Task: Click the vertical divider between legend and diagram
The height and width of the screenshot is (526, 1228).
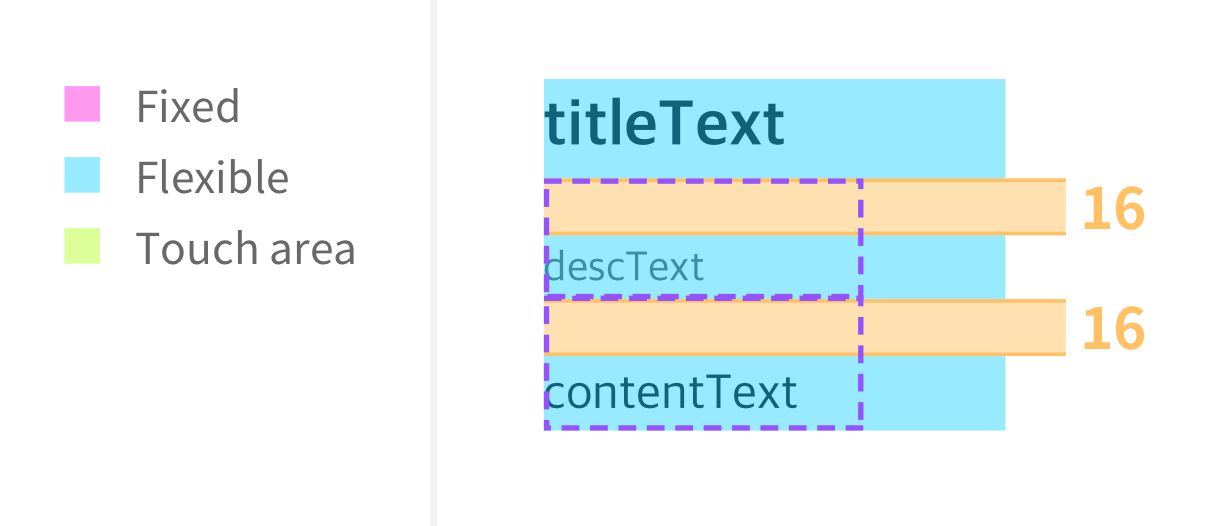Action: 434,263
